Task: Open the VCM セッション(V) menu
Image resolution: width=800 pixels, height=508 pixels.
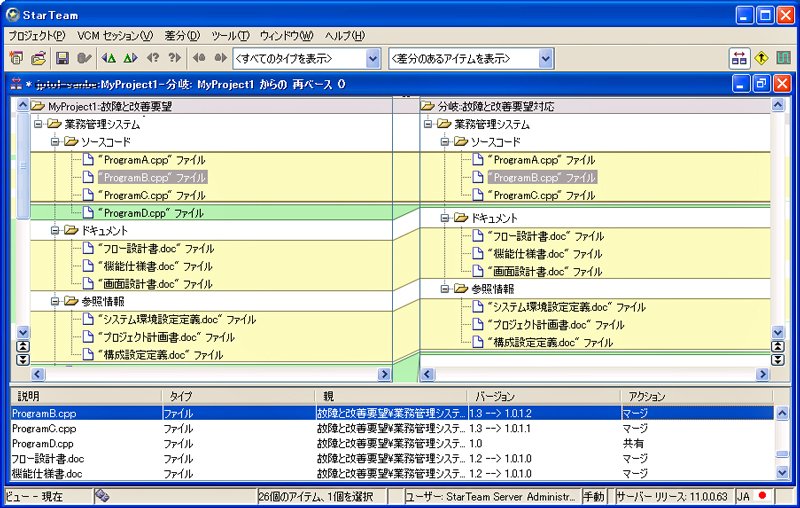Action: (115, 36)
